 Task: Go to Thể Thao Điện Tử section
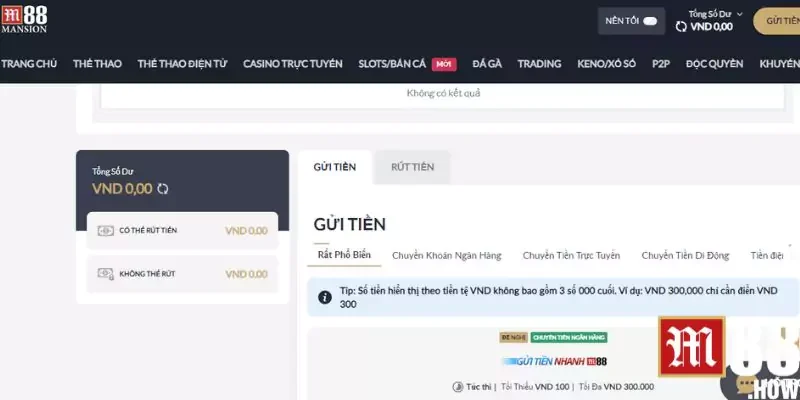click(x=182, y=63)
